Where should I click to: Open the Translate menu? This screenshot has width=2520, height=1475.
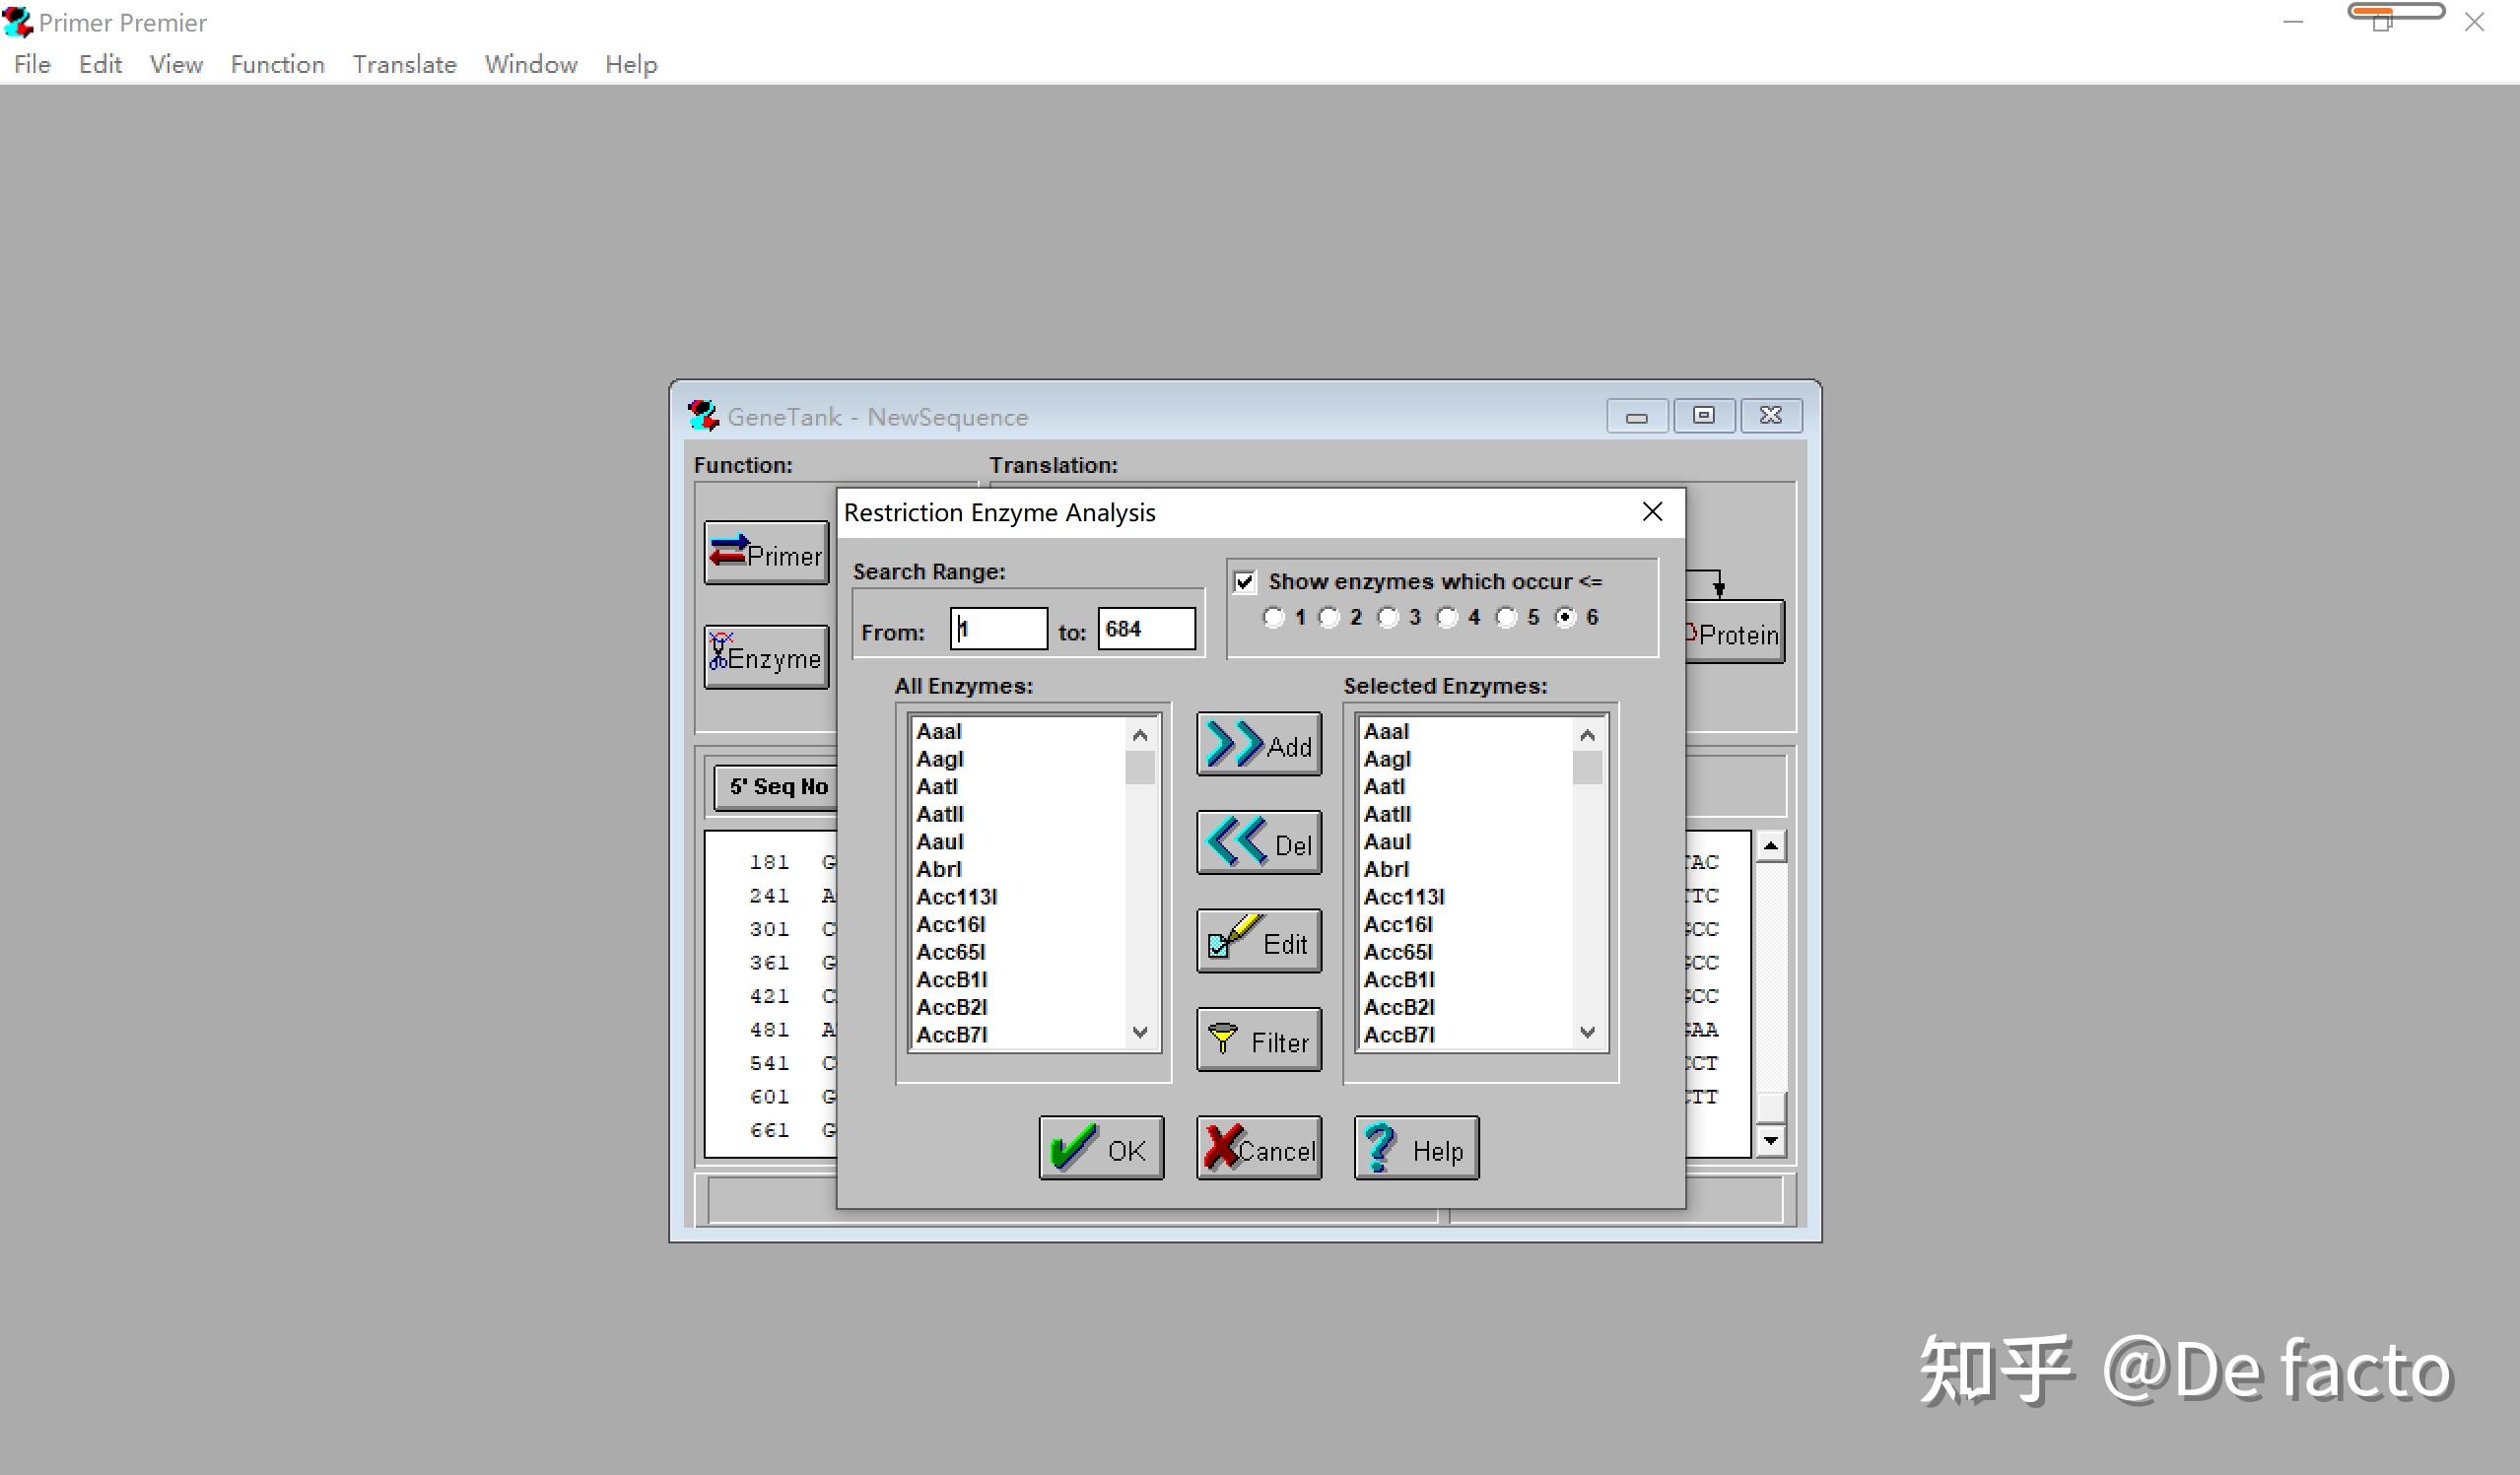tap(404, 65)
